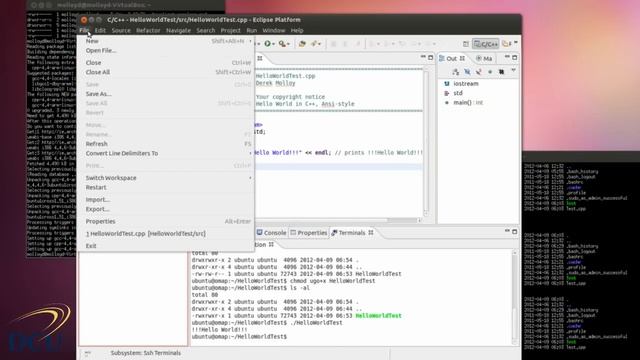Click the green Run button in toolbar

point(267,44)
